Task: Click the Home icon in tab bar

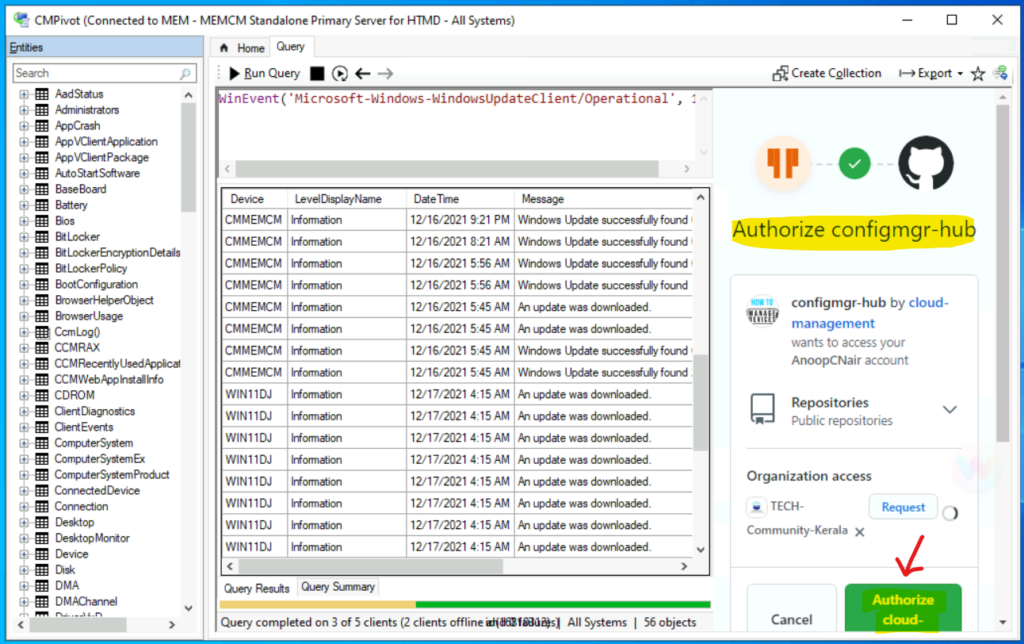Action: tap(224, 48)
